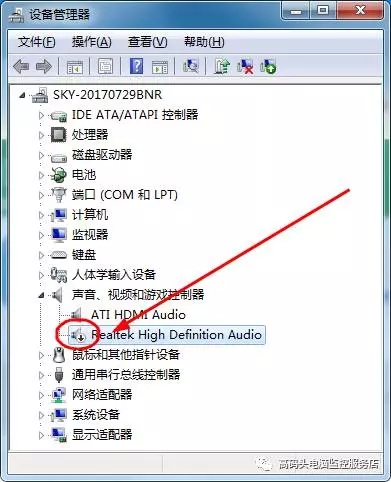Viewport: 391px width, 482px height.
Task: Open the Properties toolbar icon
Action: tap(105, 66)
